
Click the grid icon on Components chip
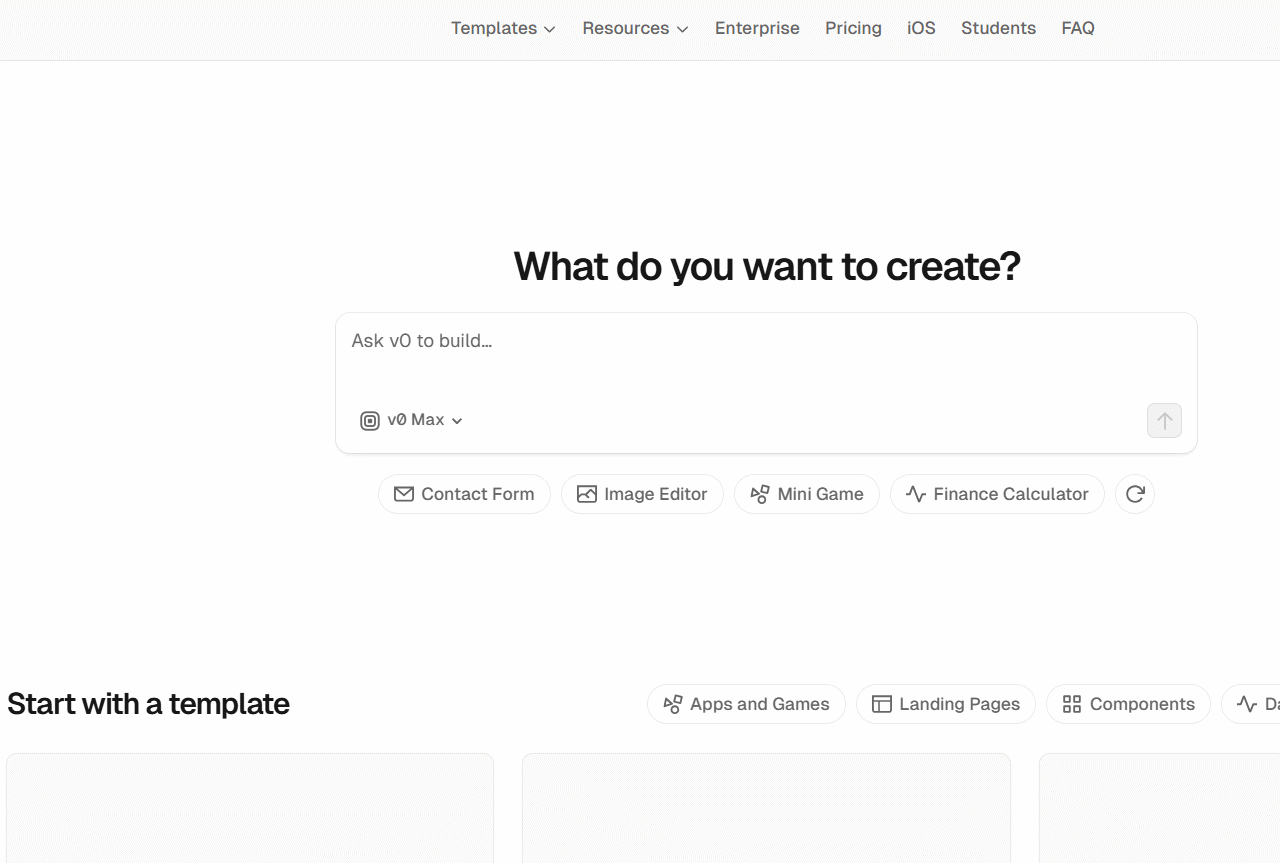1071,704
